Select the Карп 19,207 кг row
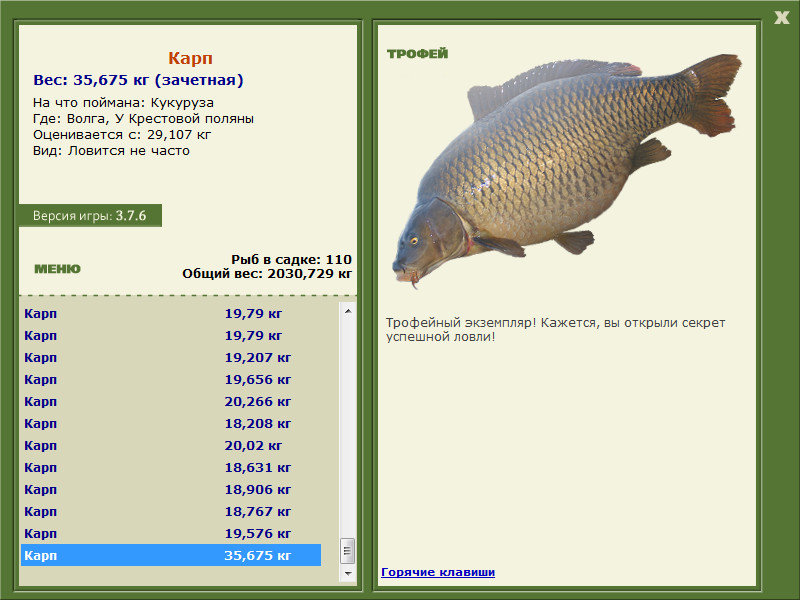The image size is (800, 600). click(171, 358)
